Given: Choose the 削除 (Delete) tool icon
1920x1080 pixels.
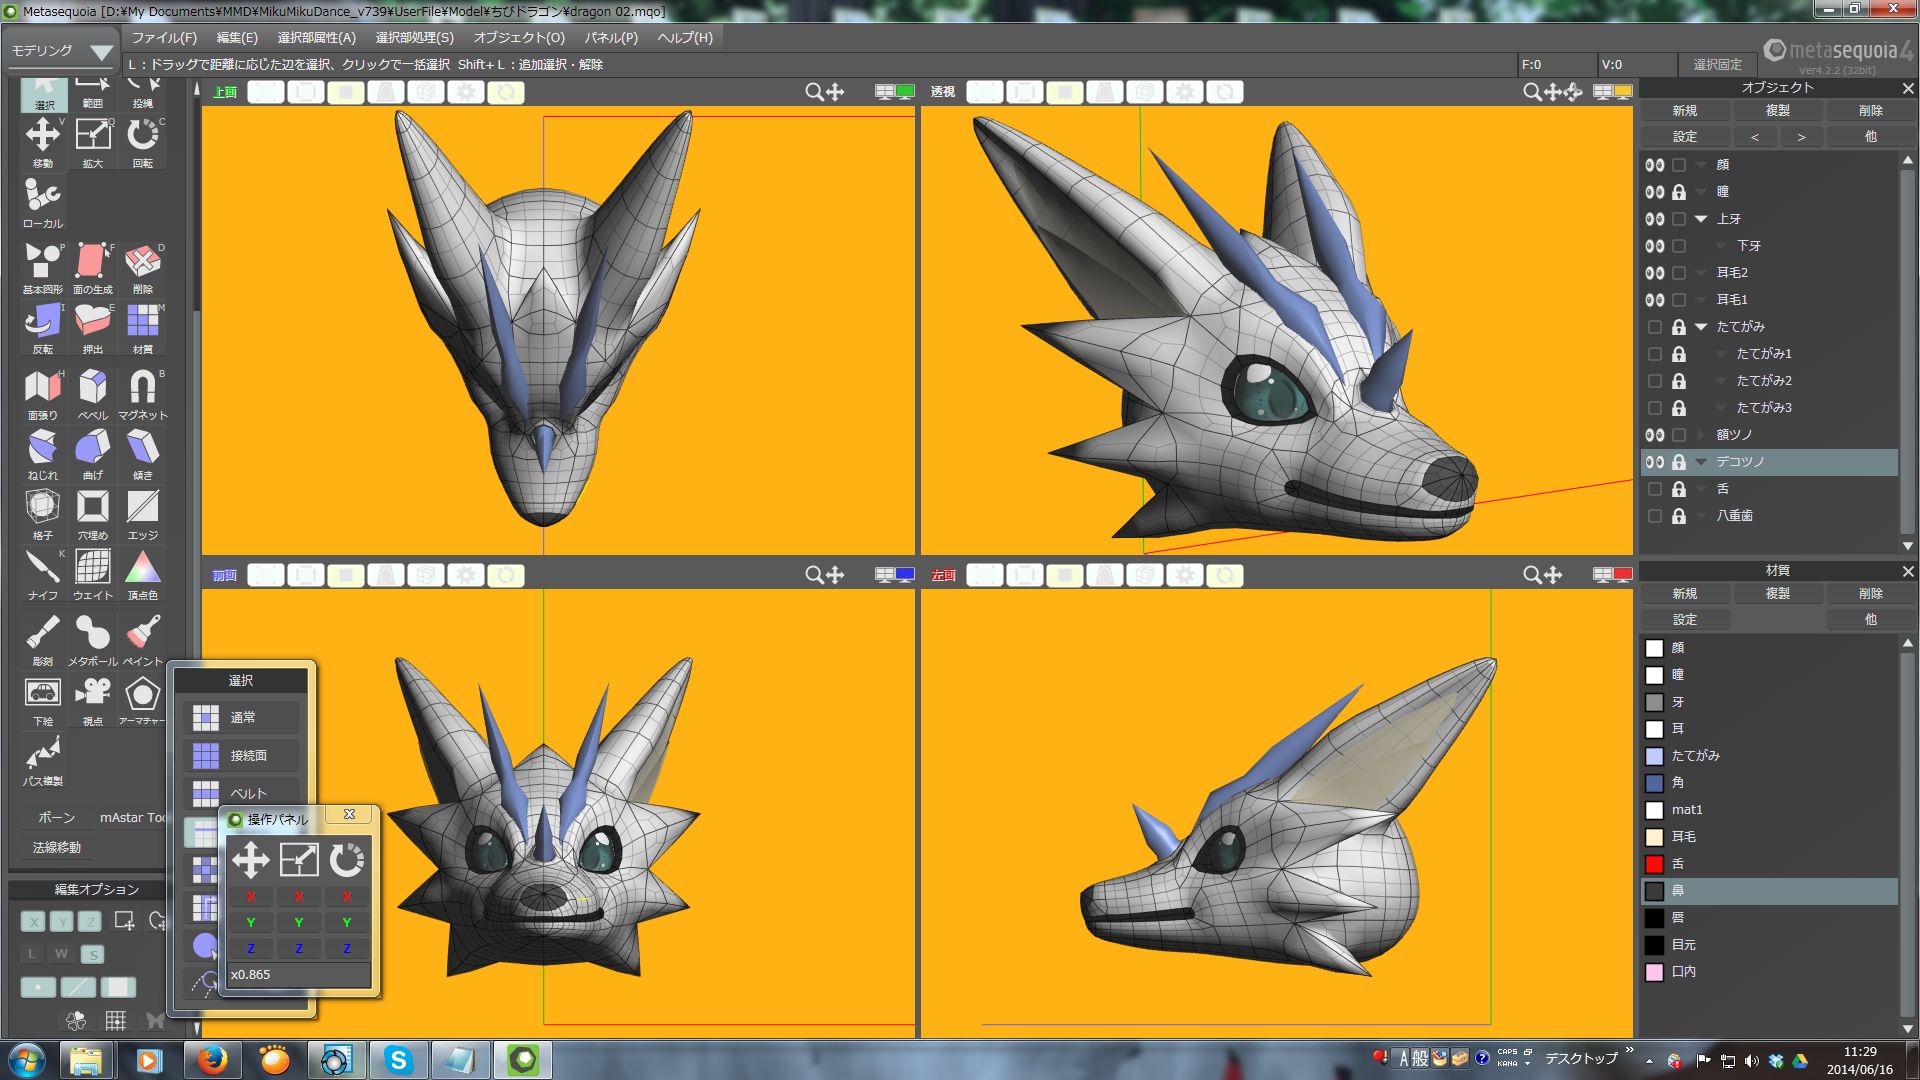Looking at the screenshot, I should click(x=143, y=268).
